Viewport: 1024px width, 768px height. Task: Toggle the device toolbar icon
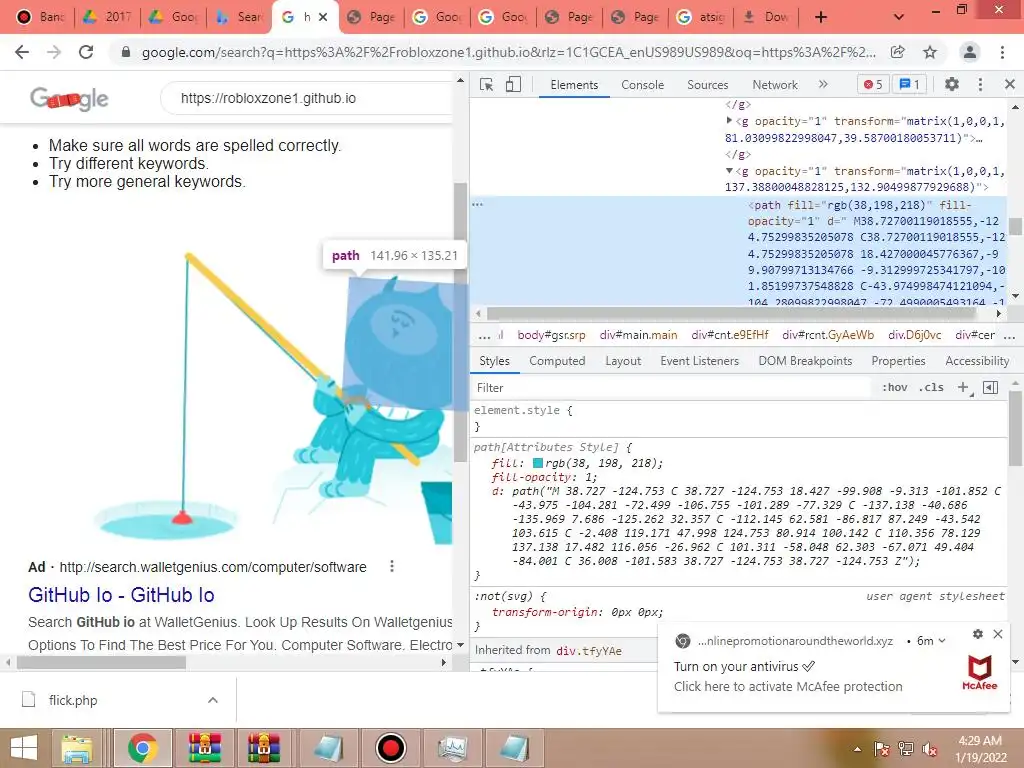pos(513,84)
